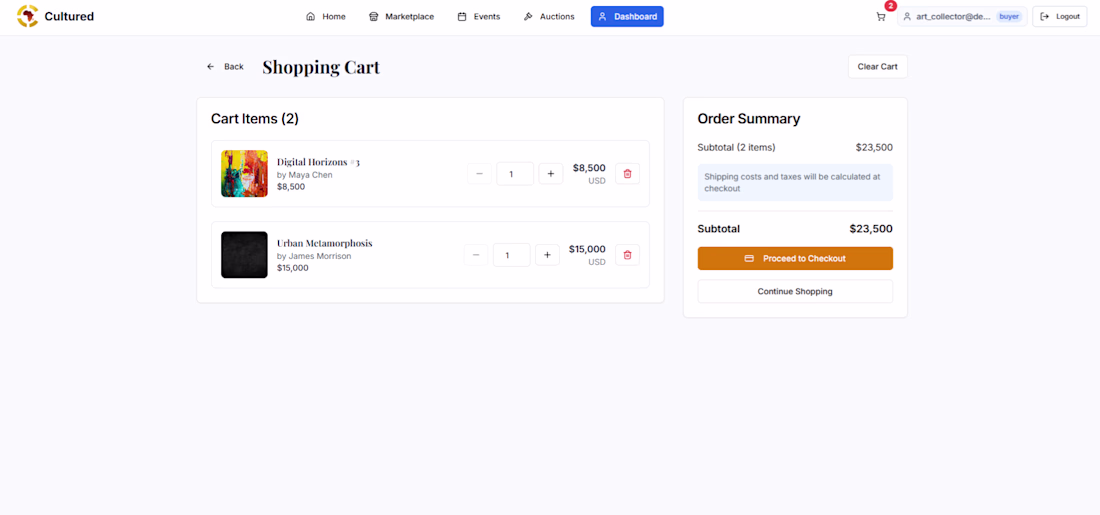Viewport: 1100px width, 515px height.
Task: Click quantity field for Digital Horizons #3
Action: point(515,173)
